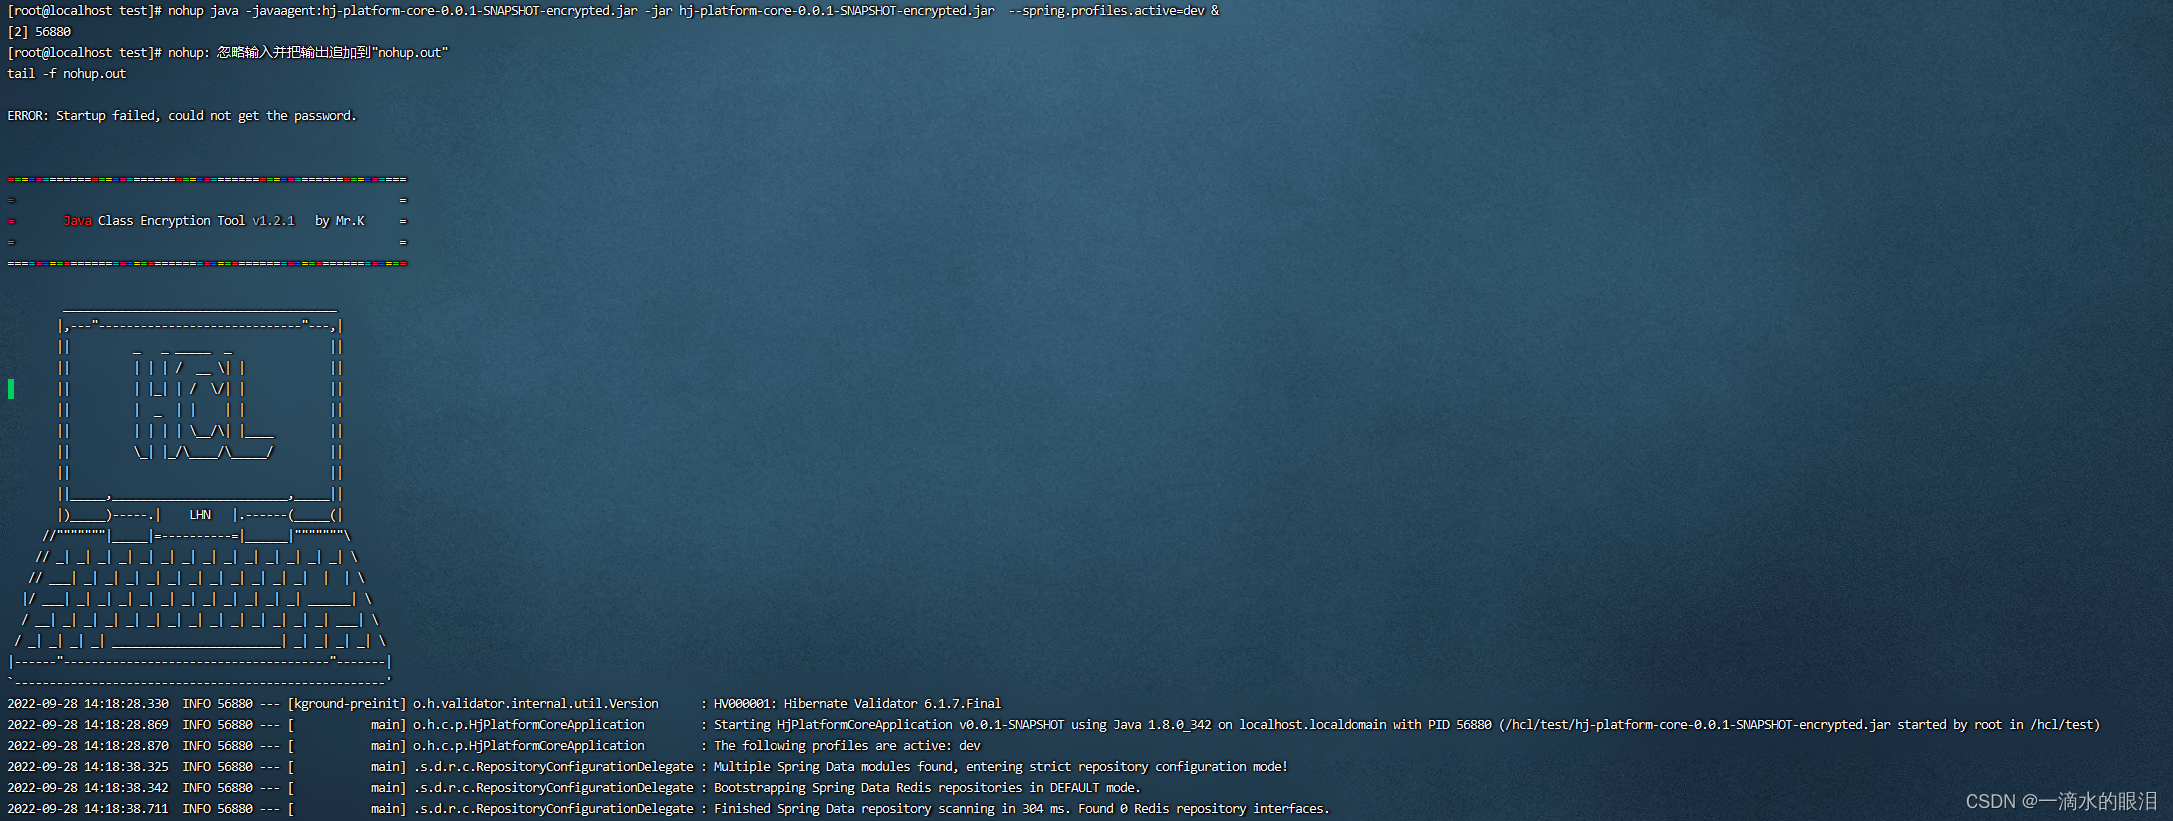Screen dimensions: 2173x821
Task: Click "Starting HjPlatformCoreApplication v0.0.1-SNAPSHOT" message
Action: point(889,725)
